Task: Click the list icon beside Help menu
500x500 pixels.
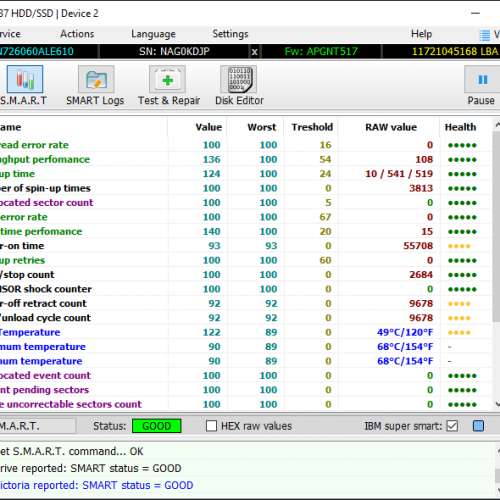Action: (x=485, y=35)
